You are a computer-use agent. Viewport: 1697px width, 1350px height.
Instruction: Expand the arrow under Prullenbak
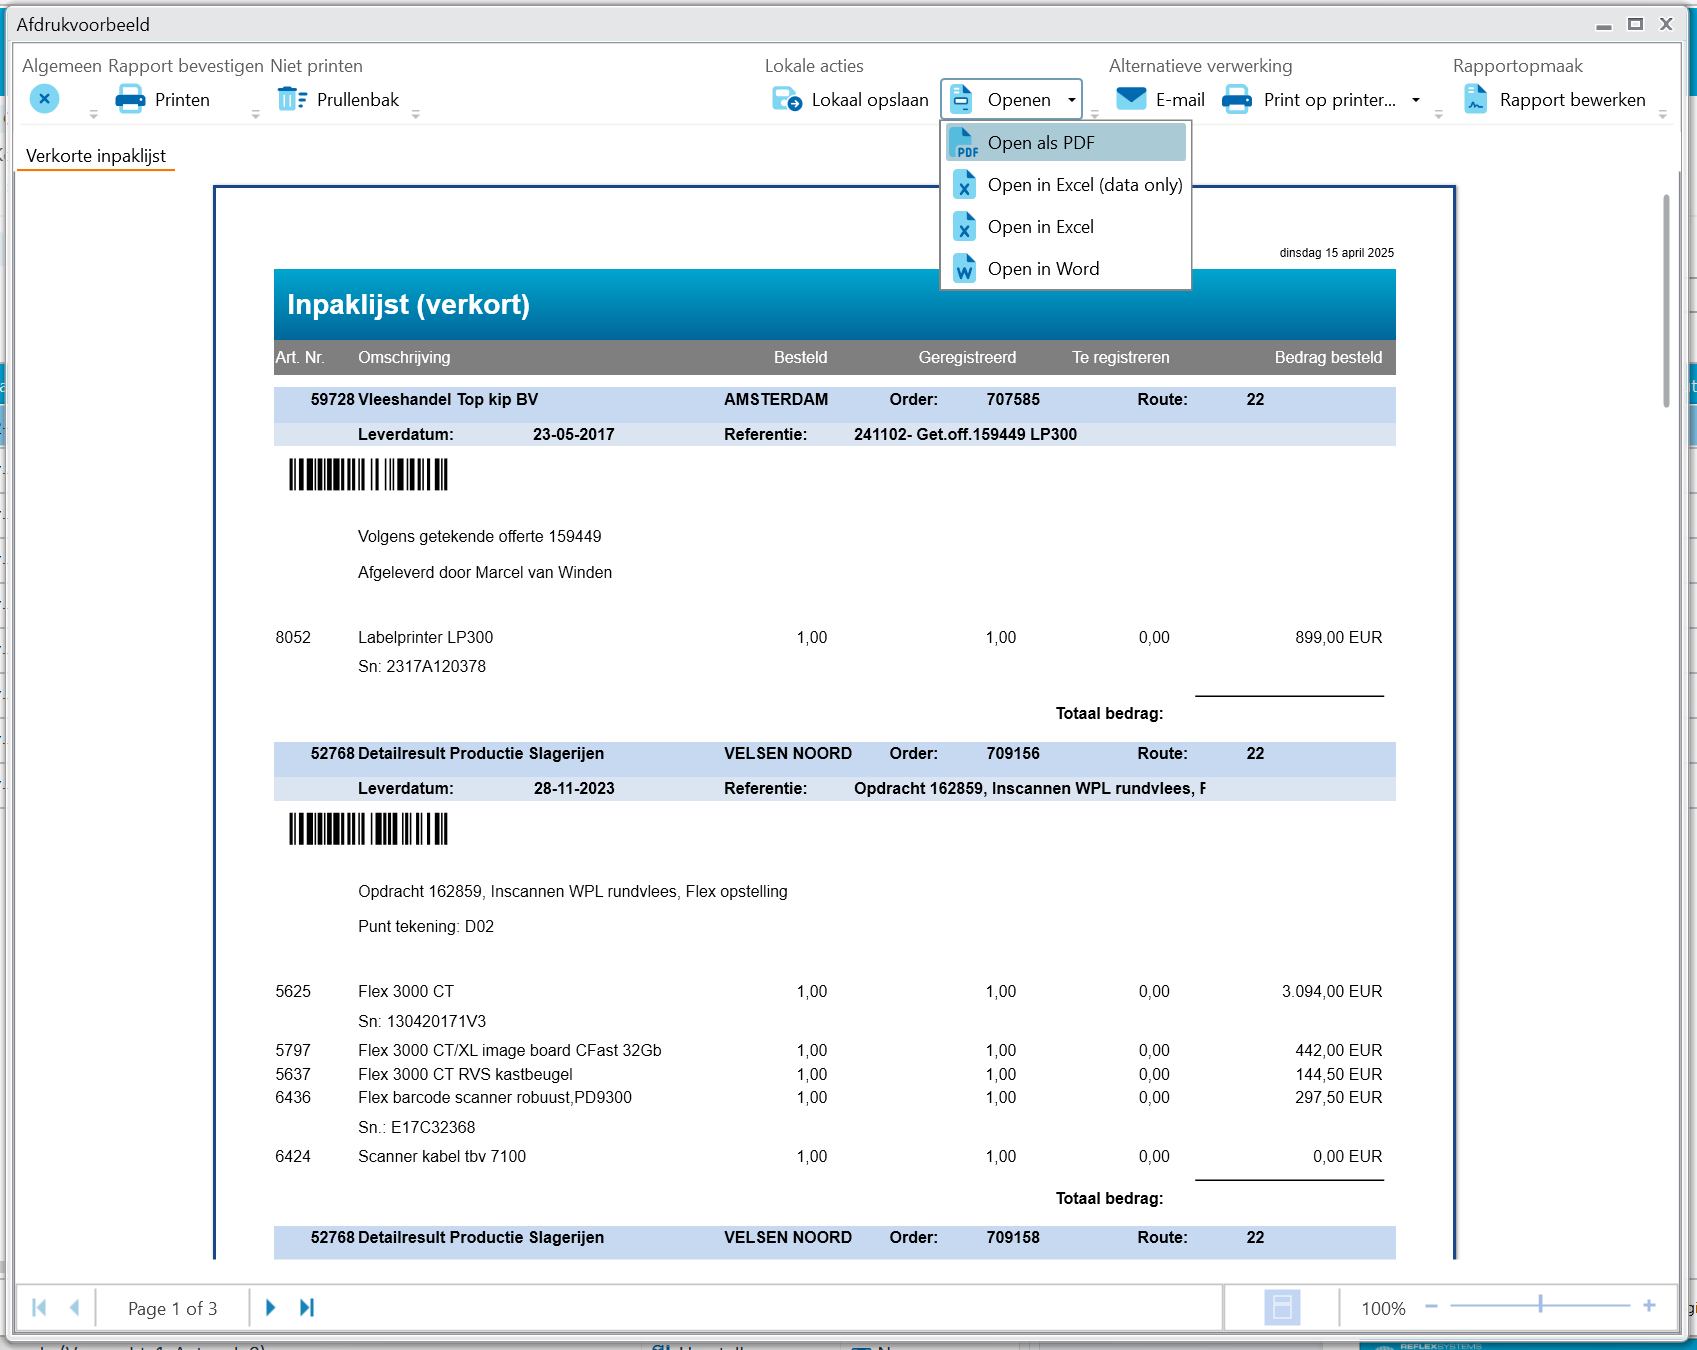point(415,114)
